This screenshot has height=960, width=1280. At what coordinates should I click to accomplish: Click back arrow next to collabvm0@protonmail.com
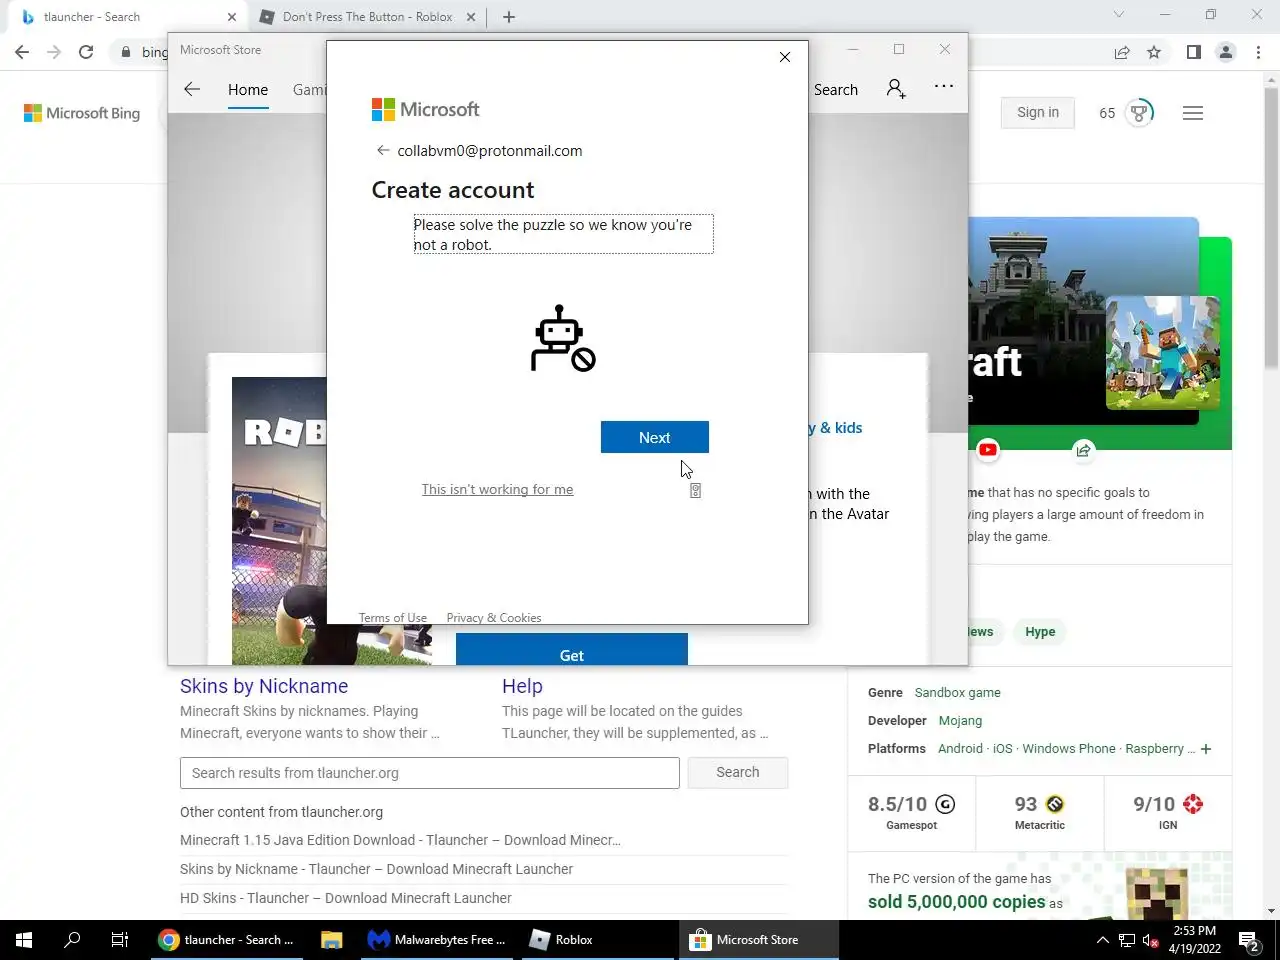pos(382,150)
